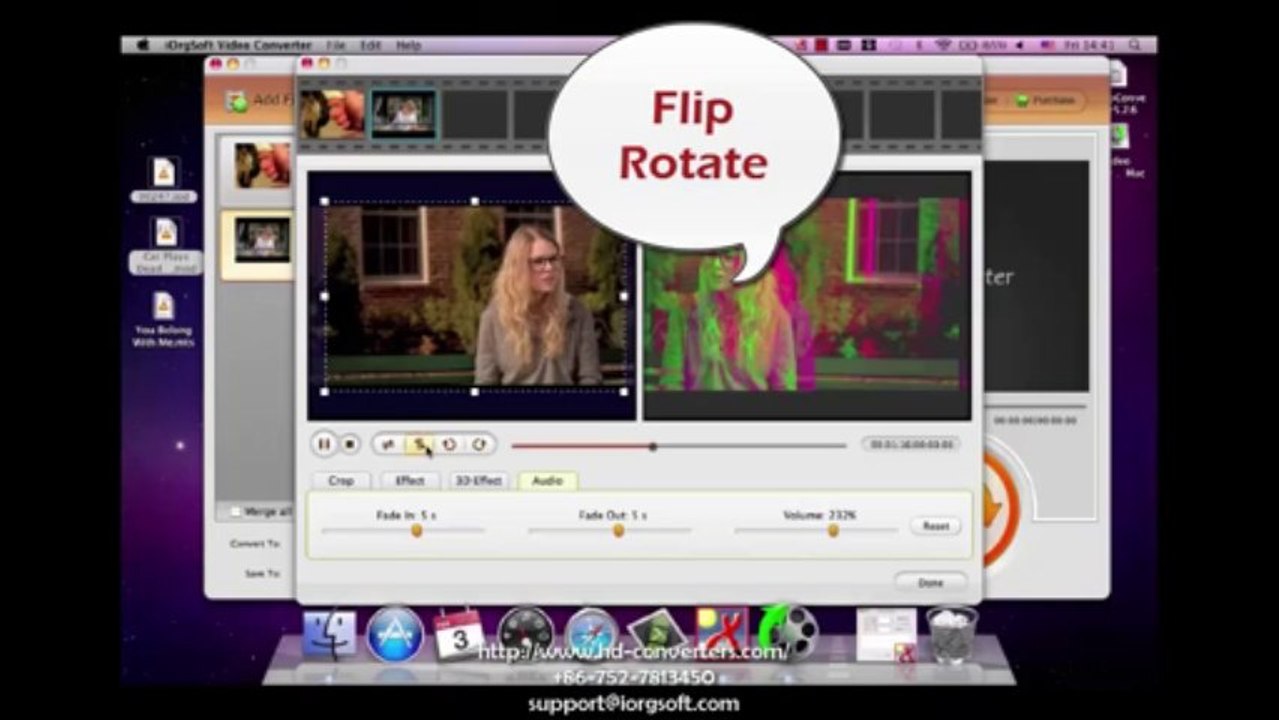Screen dimensions: 1279x720
Task: Open Safari from the Dock
Action: 592,635
